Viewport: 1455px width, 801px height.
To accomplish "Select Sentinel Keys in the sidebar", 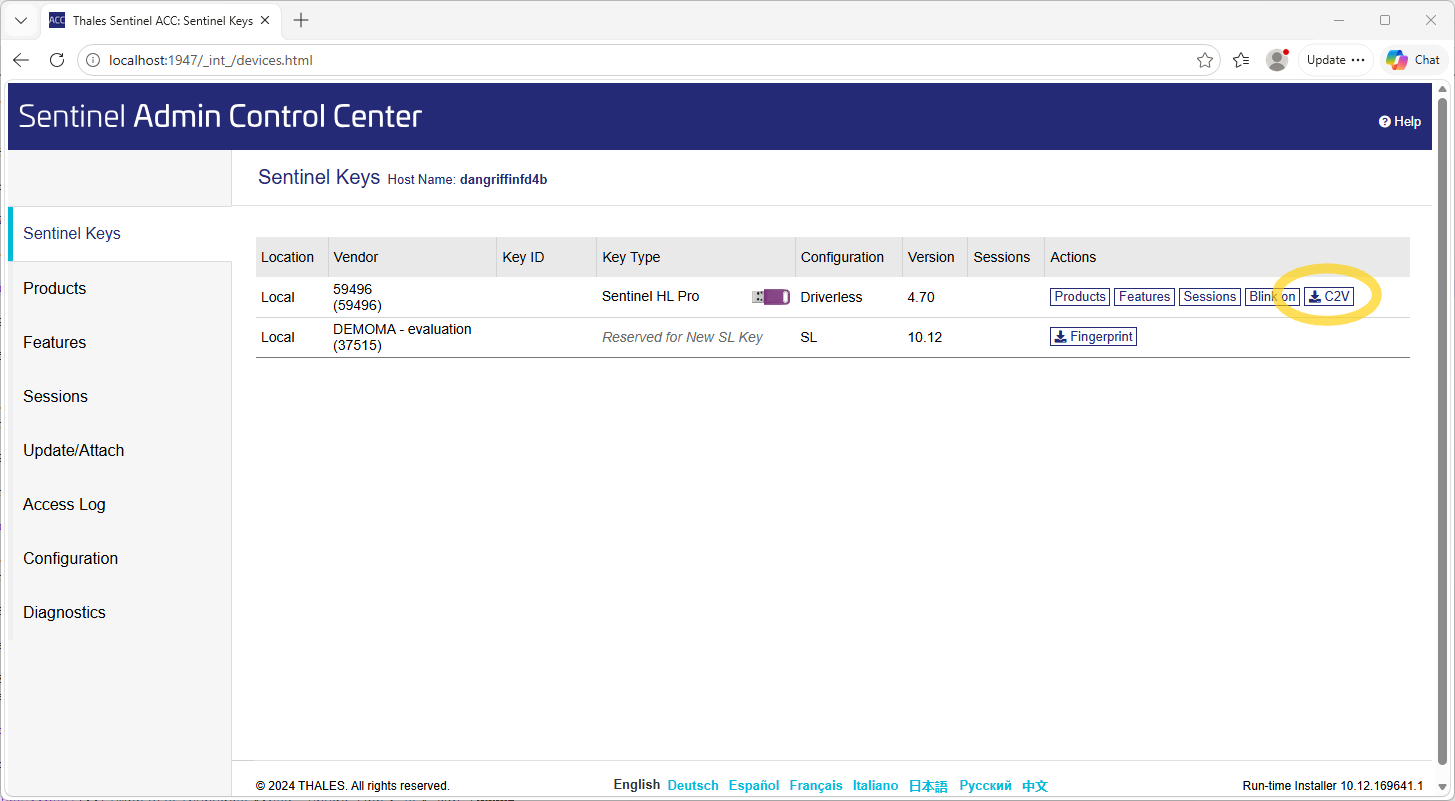I will coord(120,234).
